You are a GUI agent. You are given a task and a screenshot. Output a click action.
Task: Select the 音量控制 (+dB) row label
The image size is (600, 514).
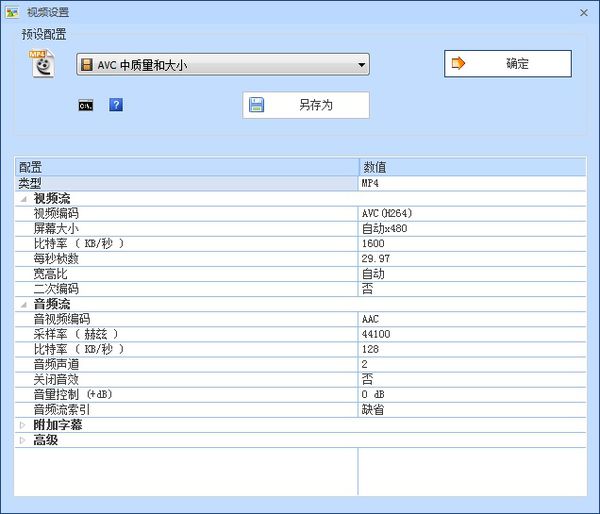click(x=73, y=395)
